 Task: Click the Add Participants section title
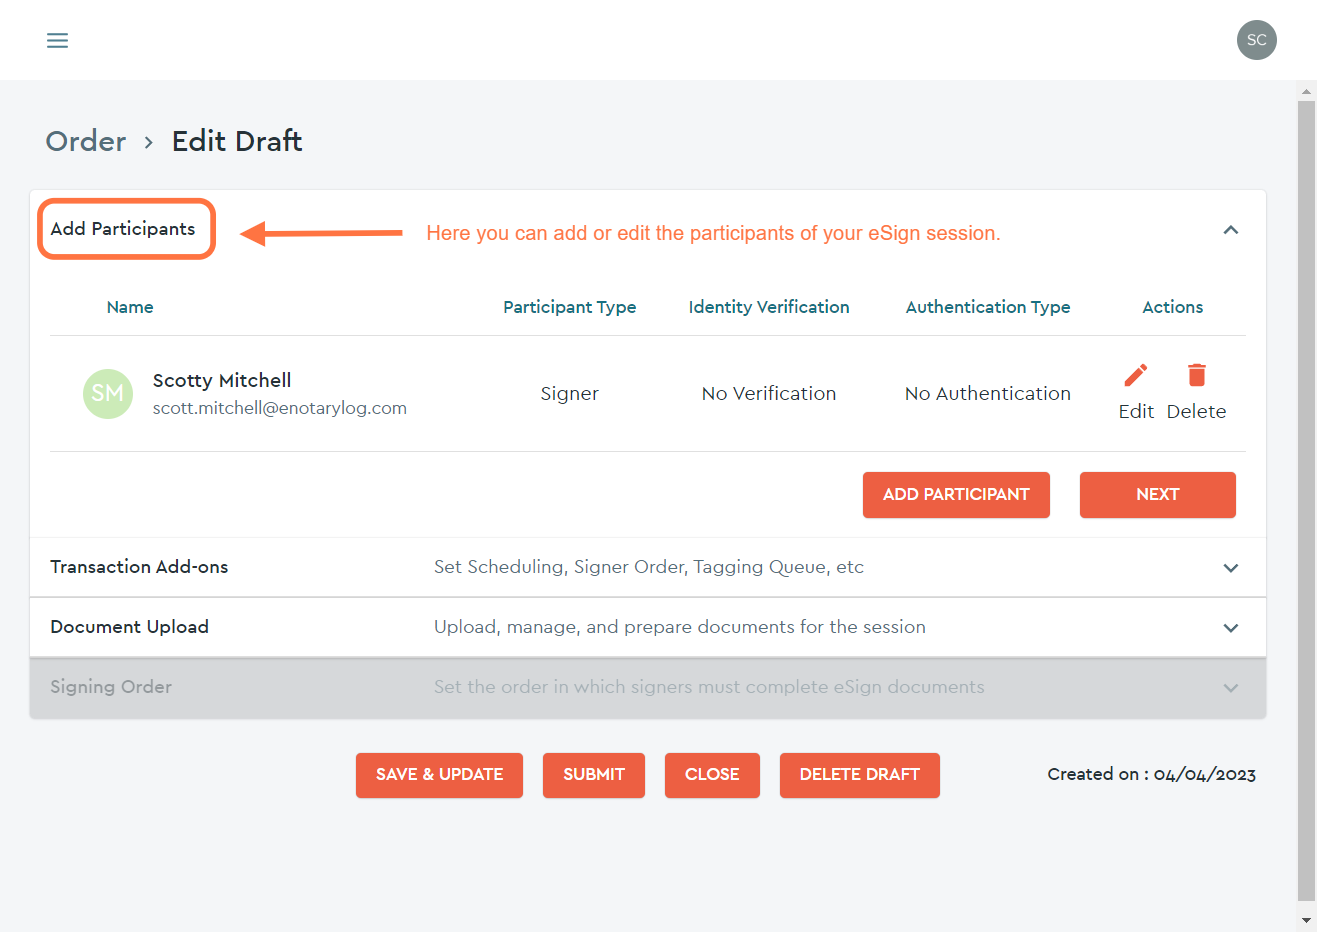[x=123, y=229]
